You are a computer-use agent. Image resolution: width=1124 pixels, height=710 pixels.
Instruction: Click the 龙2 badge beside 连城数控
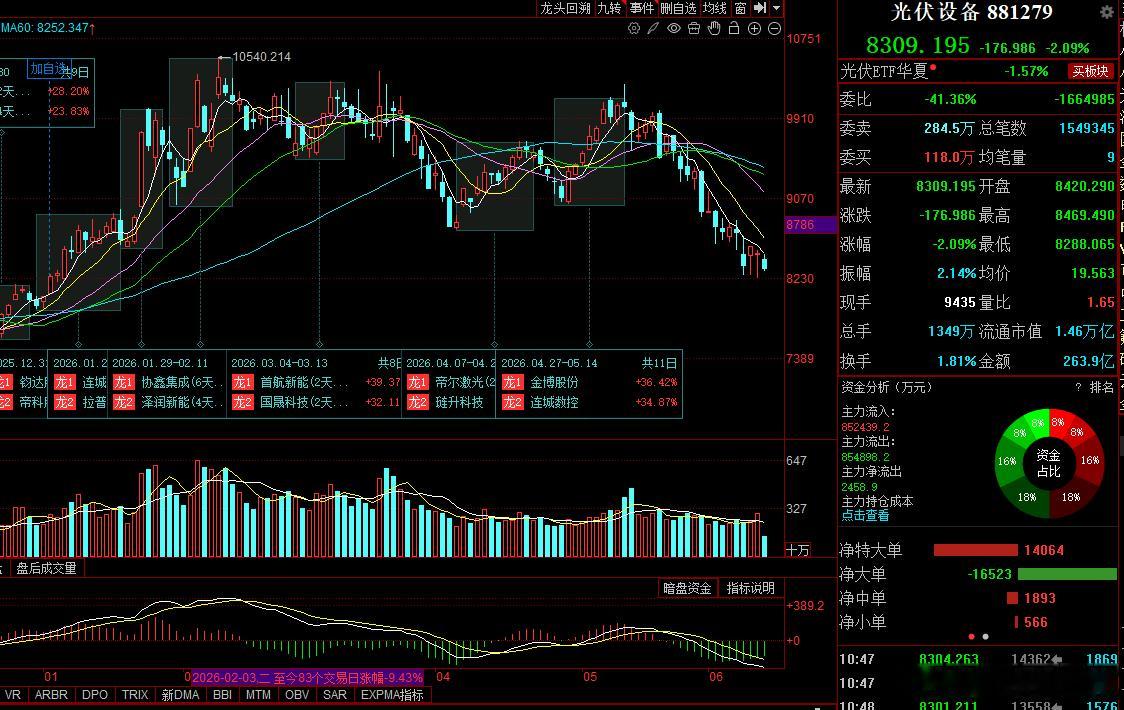pos(512,402)
